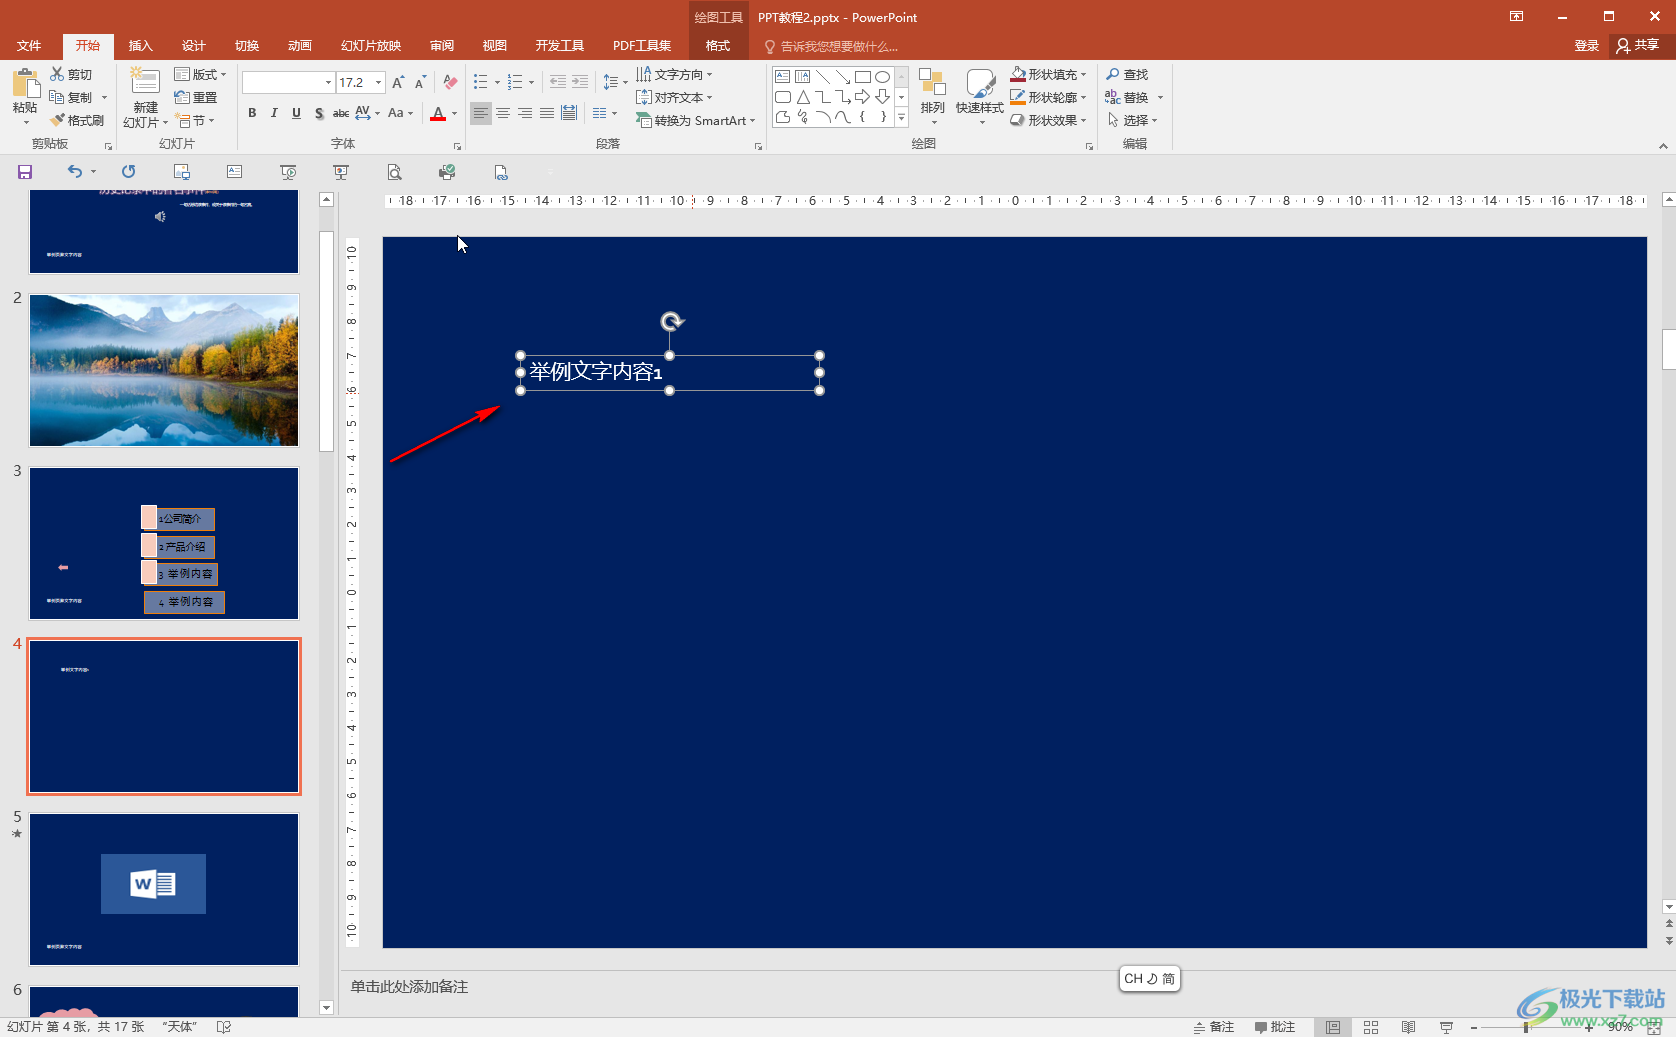
Task: Click the Reset (重置) slide button
Action: pyautogui.click(x=195, y=97)
